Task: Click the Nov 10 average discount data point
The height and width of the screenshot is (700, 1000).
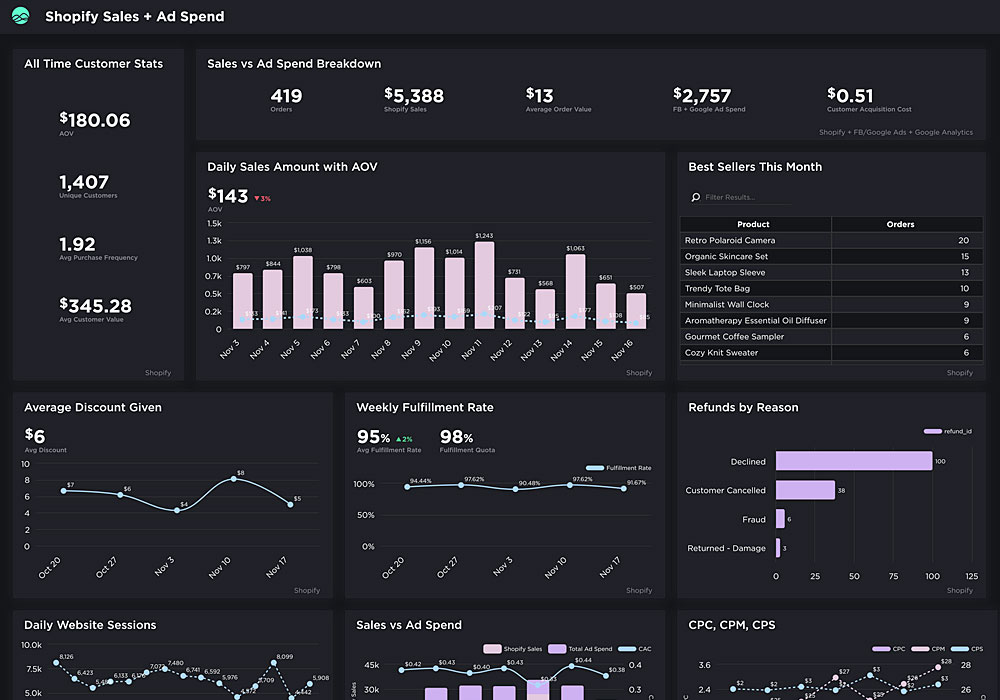Action: pyautogui.click(x=234, y=479)
